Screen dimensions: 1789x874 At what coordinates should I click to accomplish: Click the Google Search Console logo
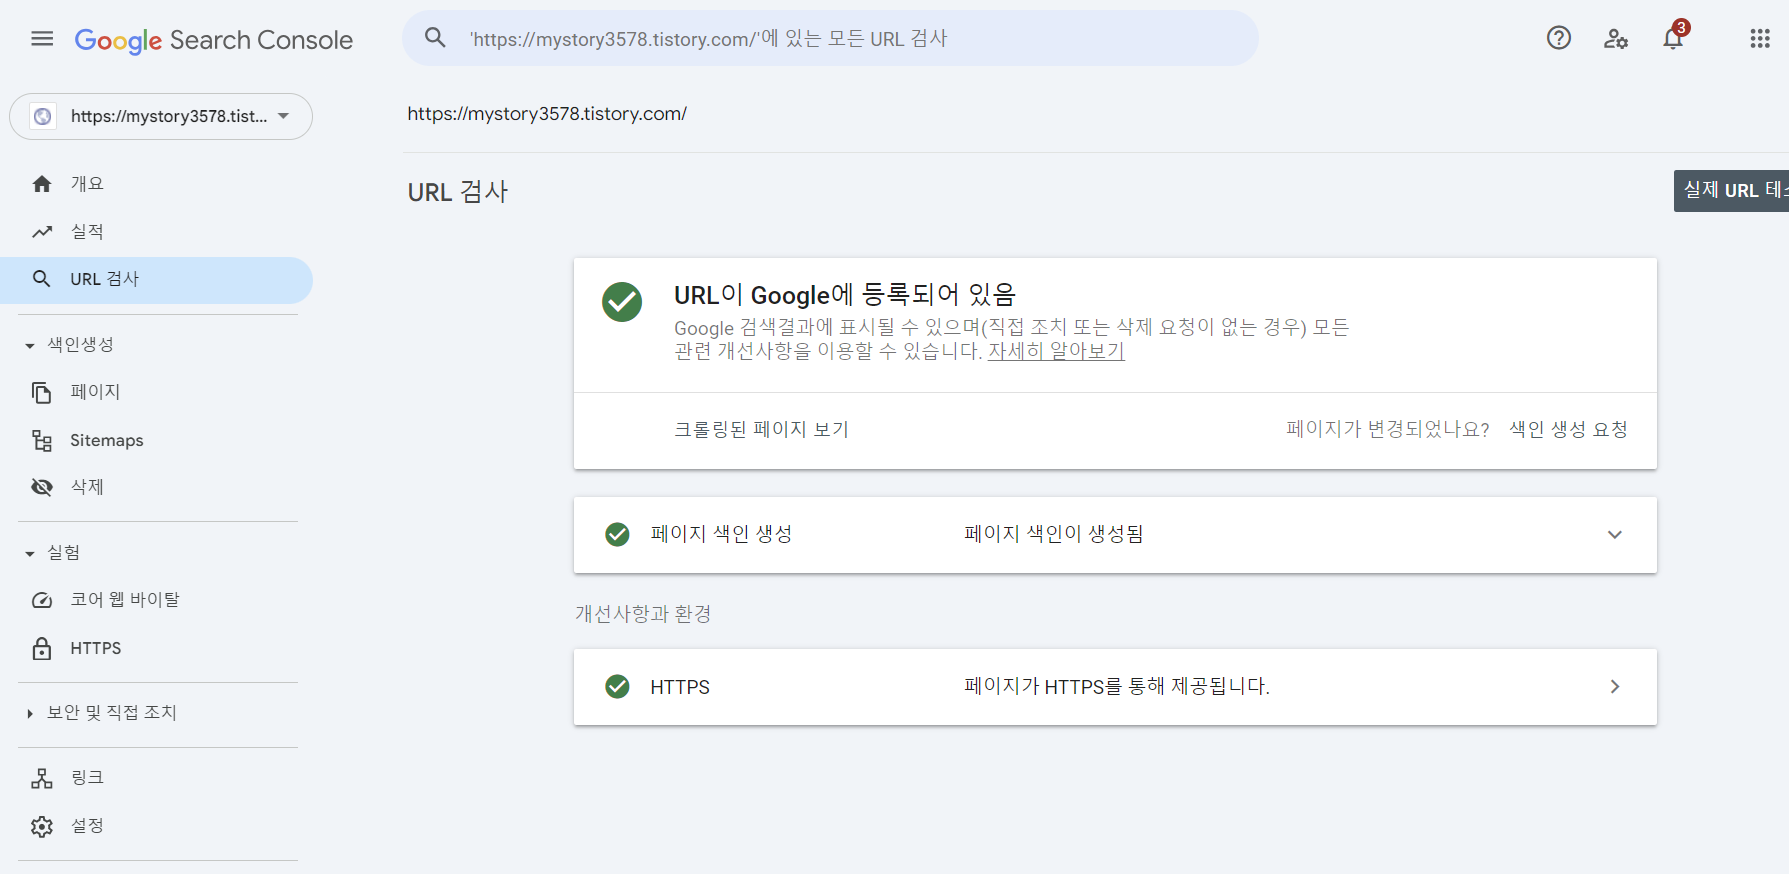pyautogui.click(x=214, y=40)
